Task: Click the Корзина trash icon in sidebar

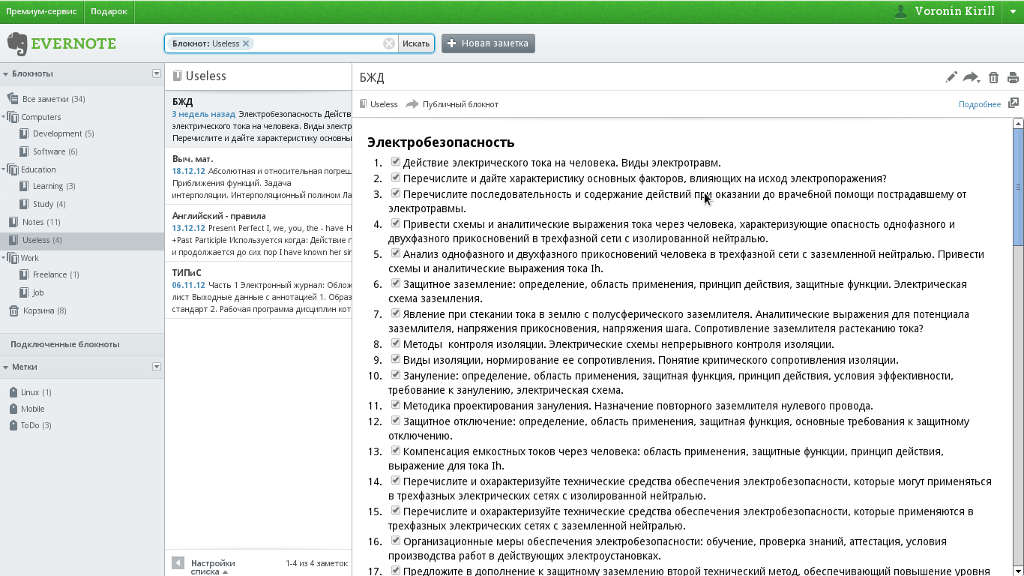Action: [14, 310]
